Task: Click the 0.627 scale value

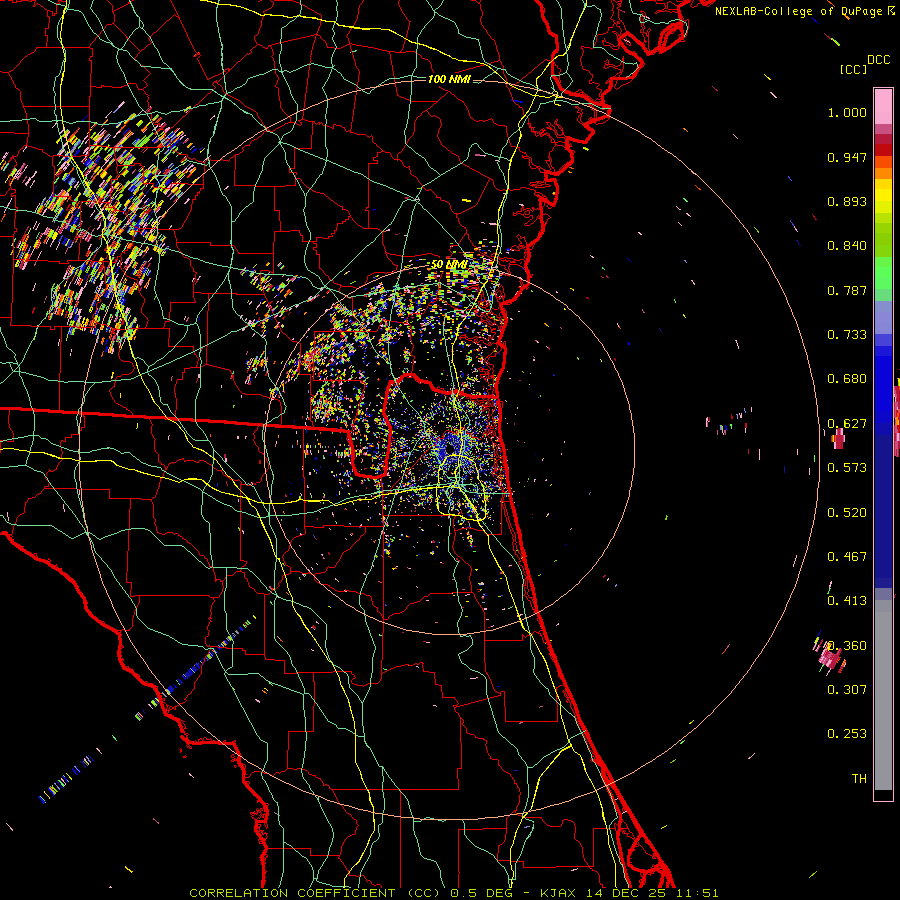Action: click(x=847, y=424)
